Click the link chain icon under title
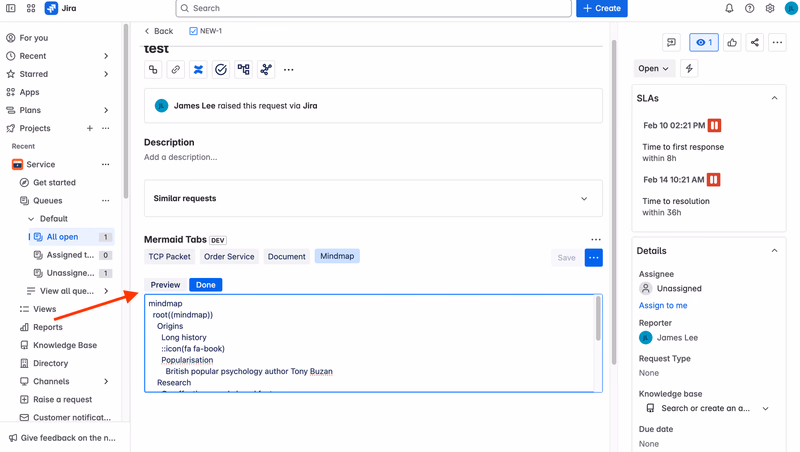 [176, 69]
